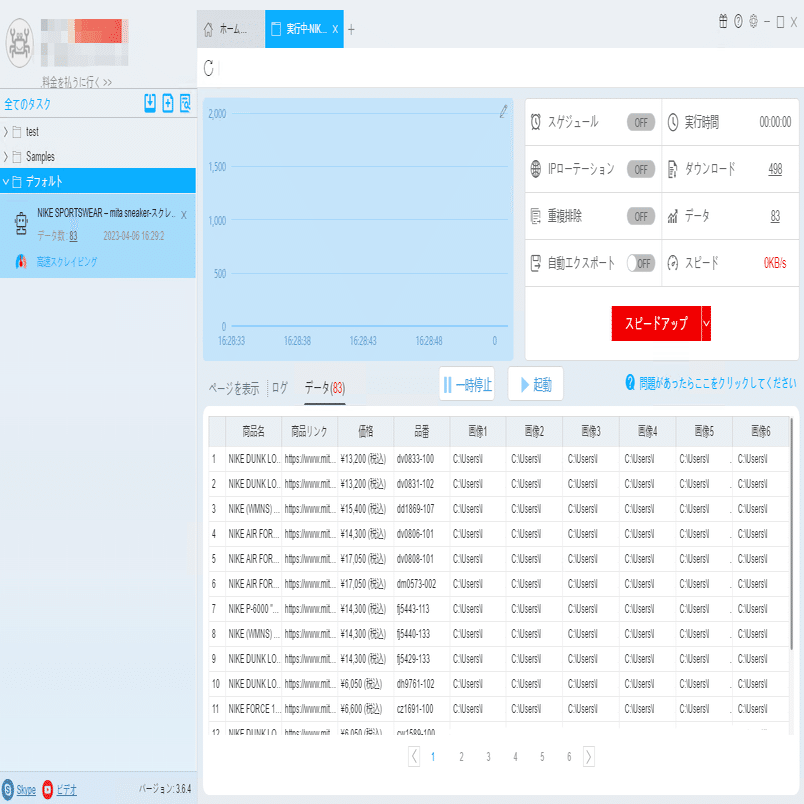
Task: Open the Skype link
Action: tap(26, 790)
